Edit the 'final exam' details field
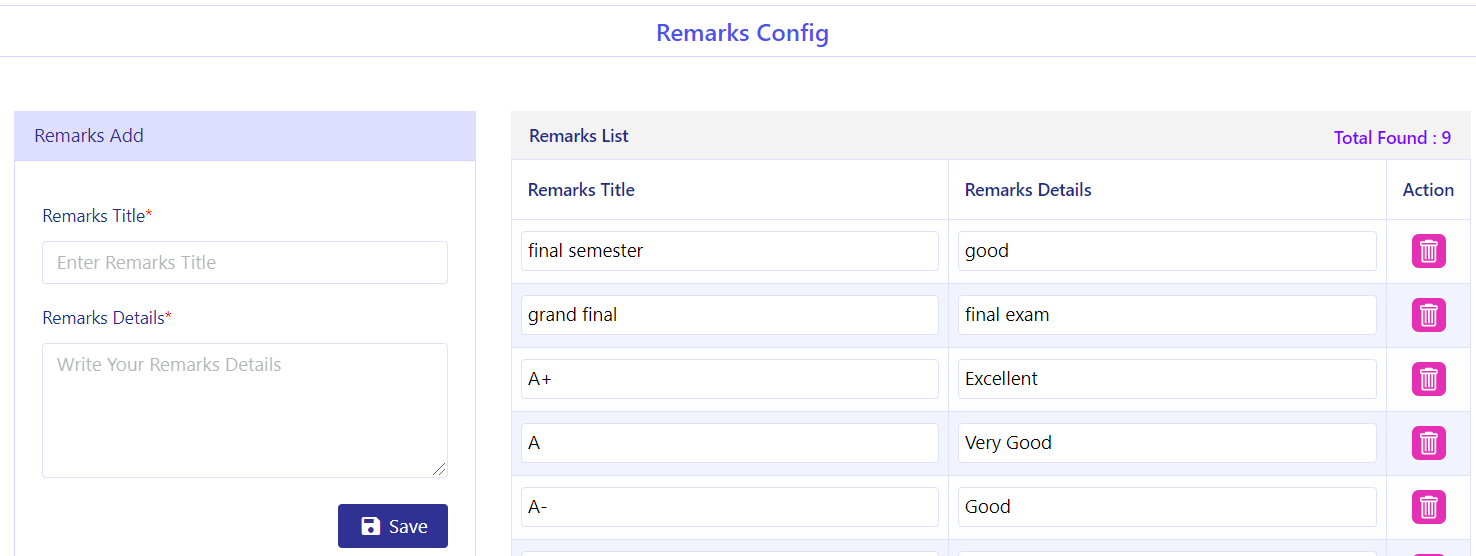Image resolution: width=1476 pixels, height=556 pixels. pos(1167,315)
